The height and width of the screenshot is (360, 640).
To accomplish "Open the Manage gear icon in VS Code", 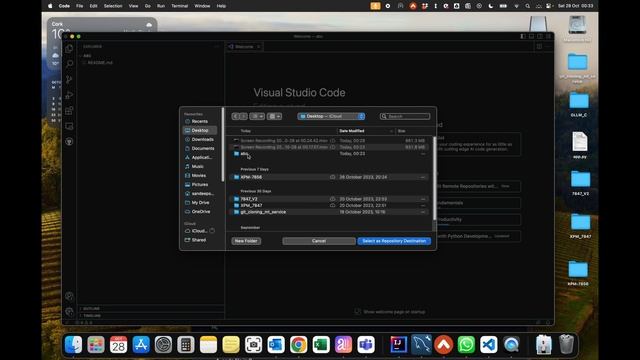I will [x=69, y=312].
